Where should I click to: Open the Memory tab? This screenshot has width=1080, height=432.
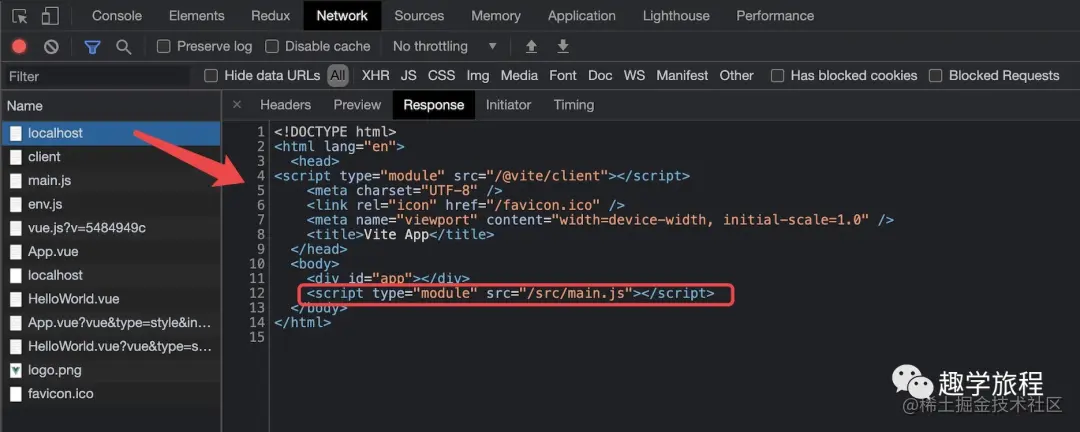[497, 16]
